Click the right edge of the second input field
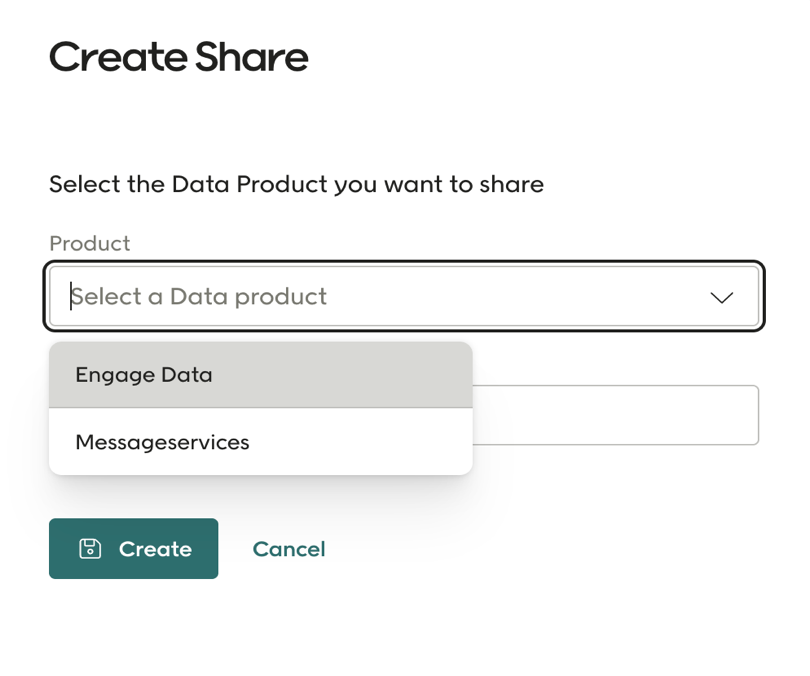This screenshot has height=676, width=810. coord(745,415)
